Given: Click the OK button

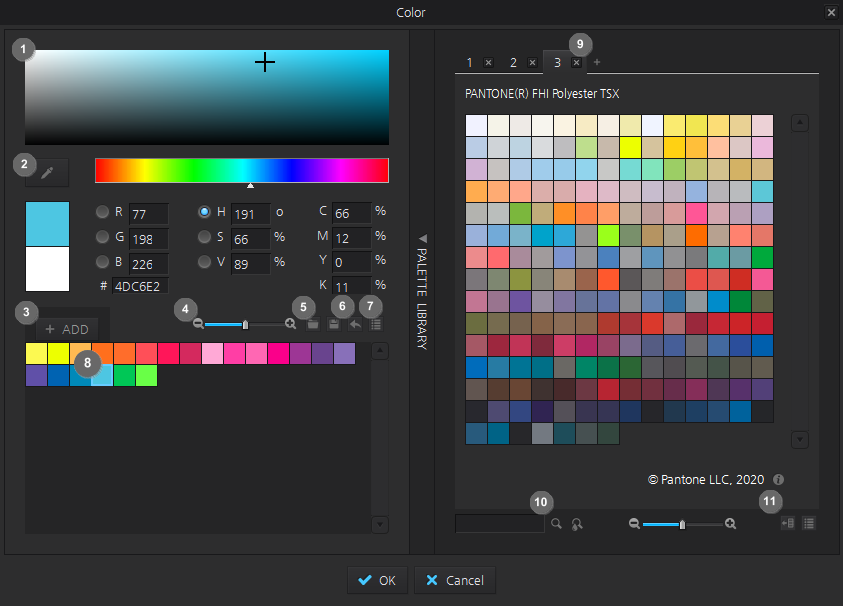Looking at the screenshot, I should (x=377, y=580).
